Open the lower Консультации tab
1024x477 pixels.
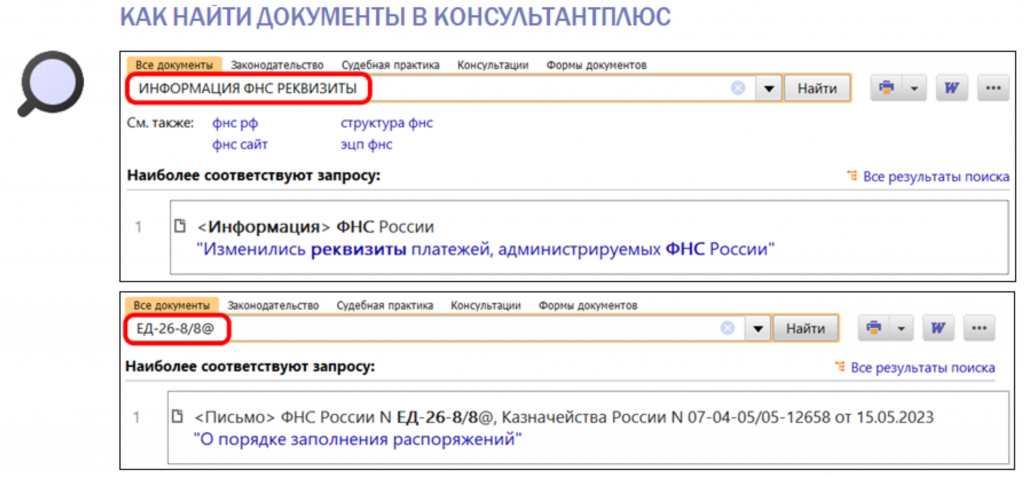coord(486,305)
